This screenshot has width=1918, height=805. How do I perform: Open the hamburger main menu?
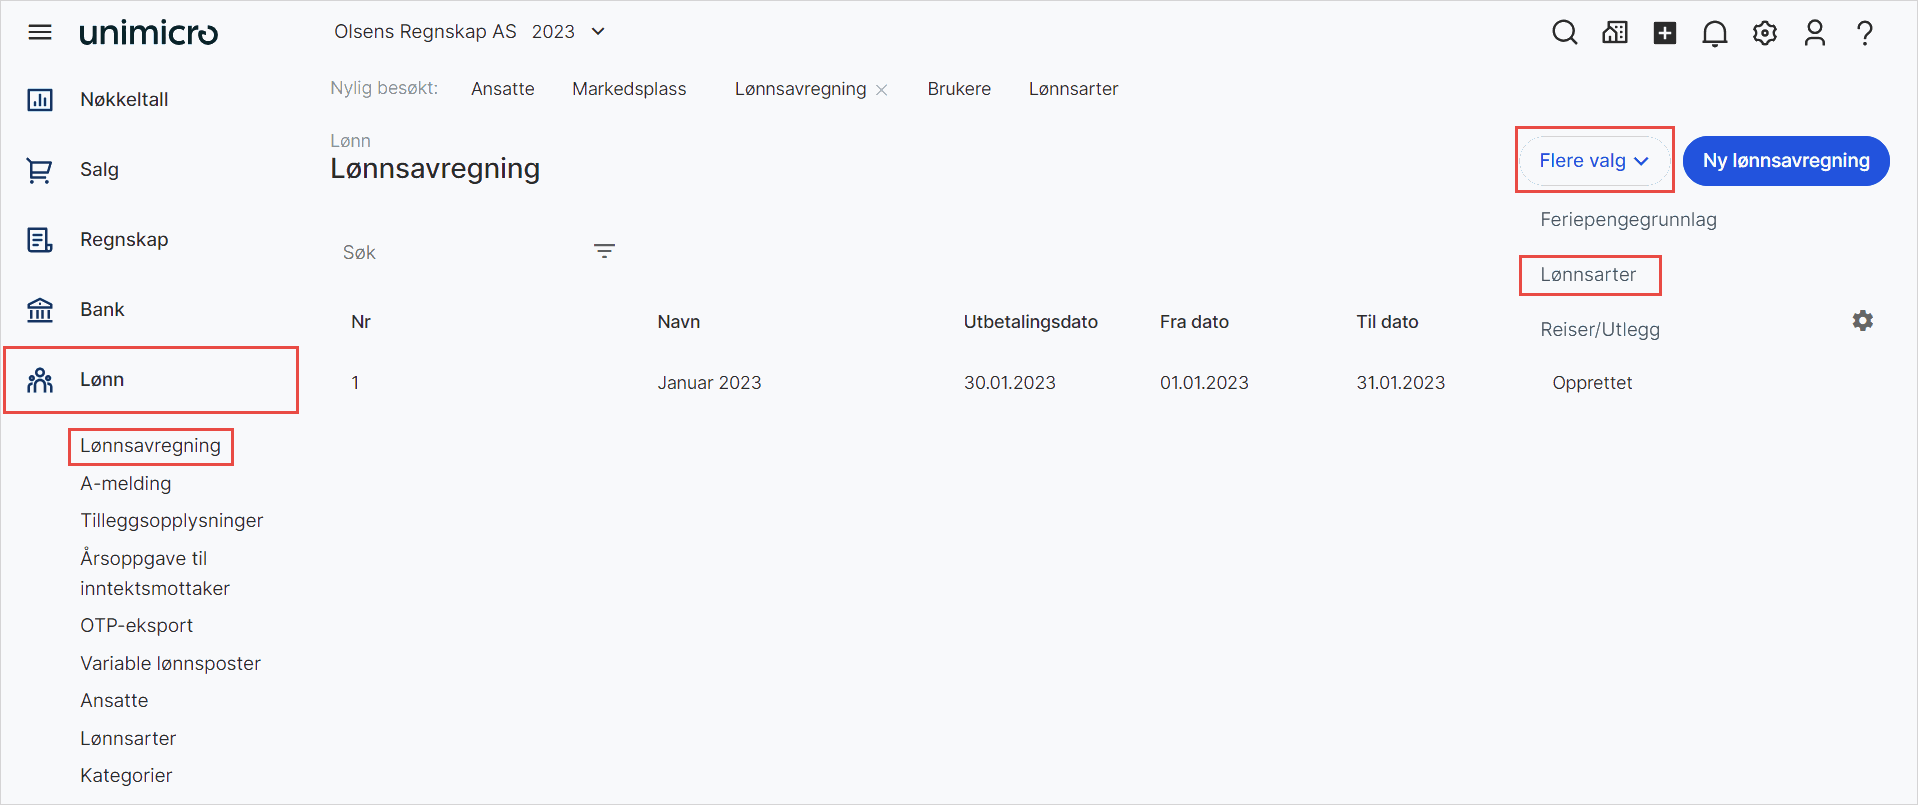point(40,33)
